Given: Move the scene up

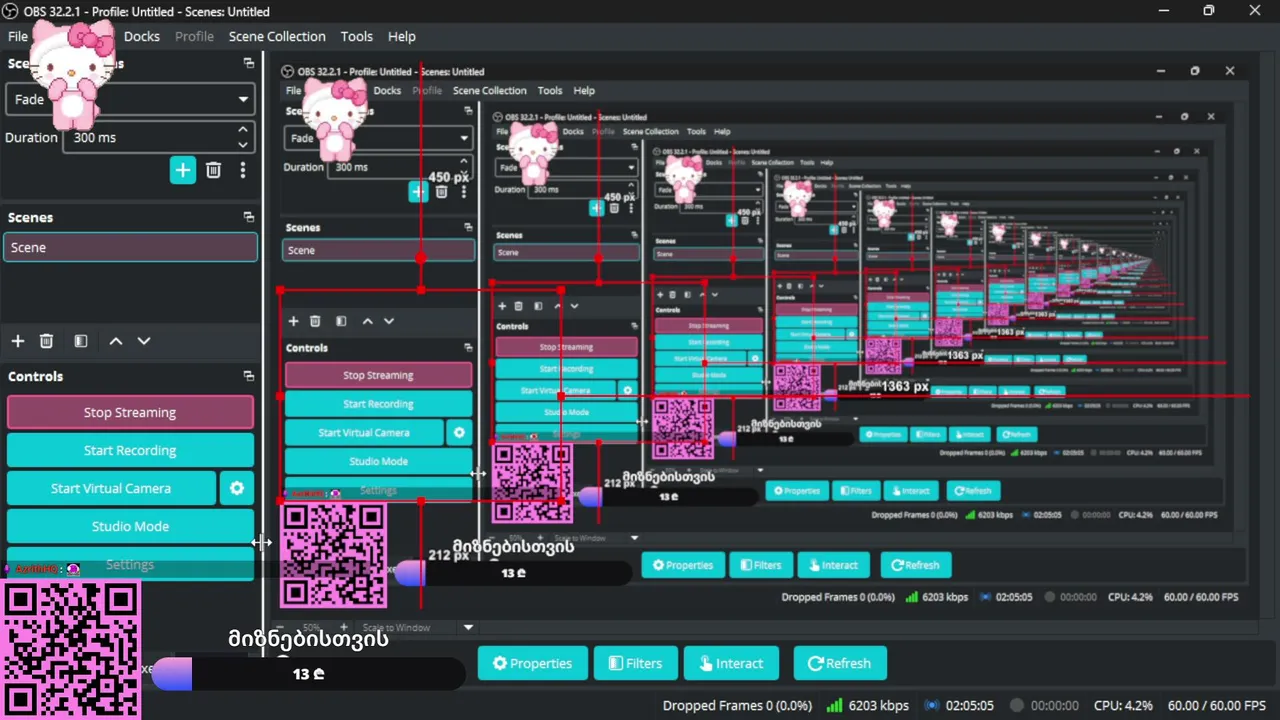Looking at the screenshot, I should tap(116, 341).
